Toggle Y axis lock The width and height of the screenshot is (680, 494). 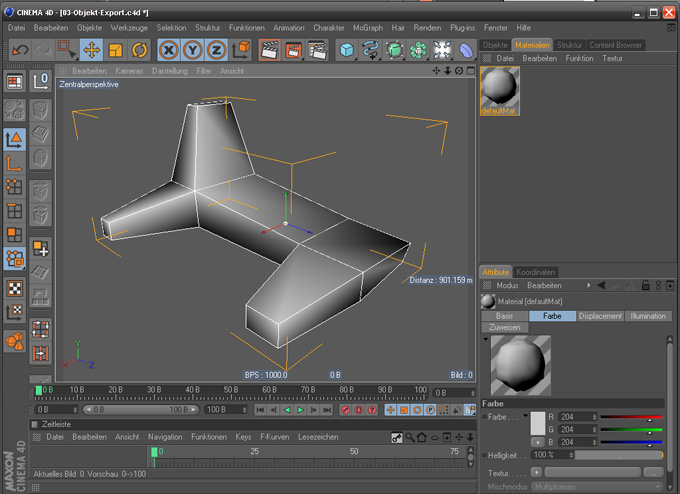pos(194,50)
